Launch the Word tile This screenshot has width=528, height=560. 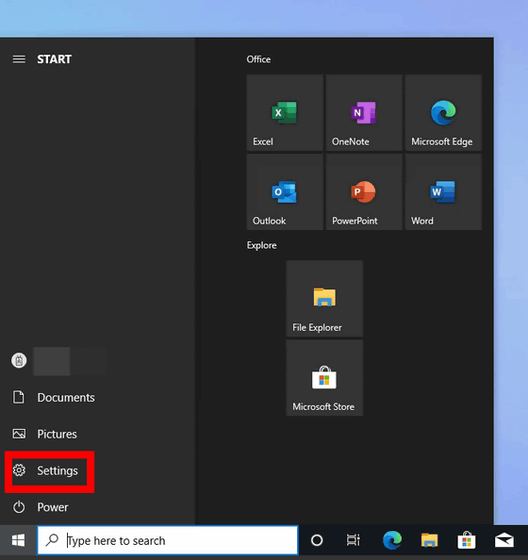(443, 192)
